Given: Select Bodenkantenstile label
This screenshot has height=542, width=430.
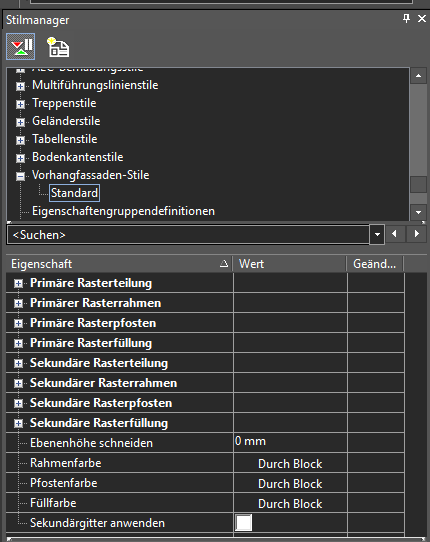Looking at the screenshot, I should (x=77, y=157).
